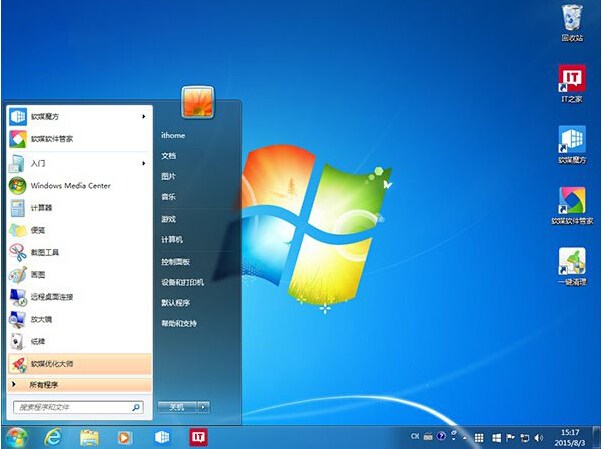Launch 远程桌面连接 (Remote Desktop Connection)
The height and width of the screenshot is (449, 603).
pyautogui.click(x=52, y=297)
